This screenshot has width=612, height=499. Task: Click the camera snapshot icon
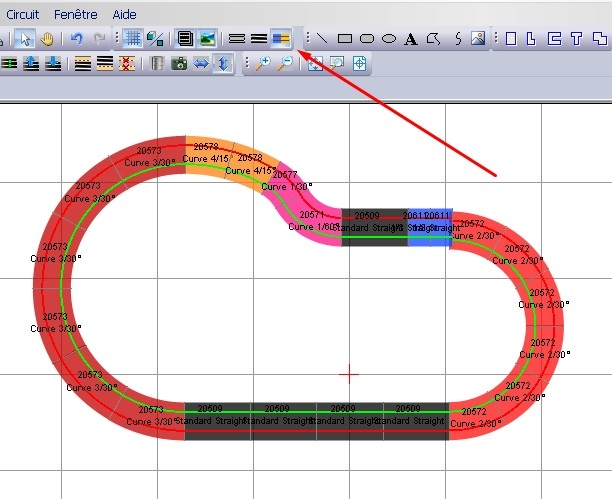(178, 63)
